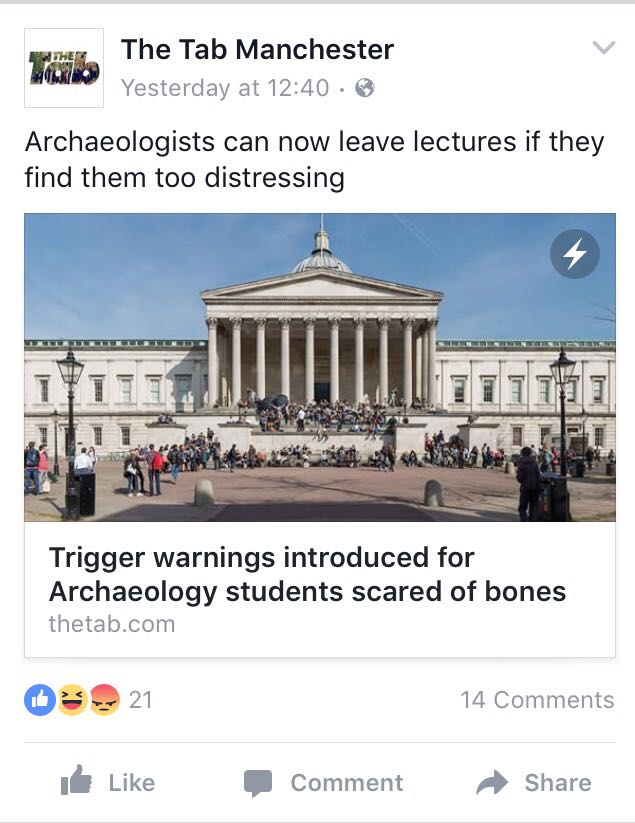635x823 pixels.
Task: Open The Tab Manchester profile picture
Action: tap(64, 68)
